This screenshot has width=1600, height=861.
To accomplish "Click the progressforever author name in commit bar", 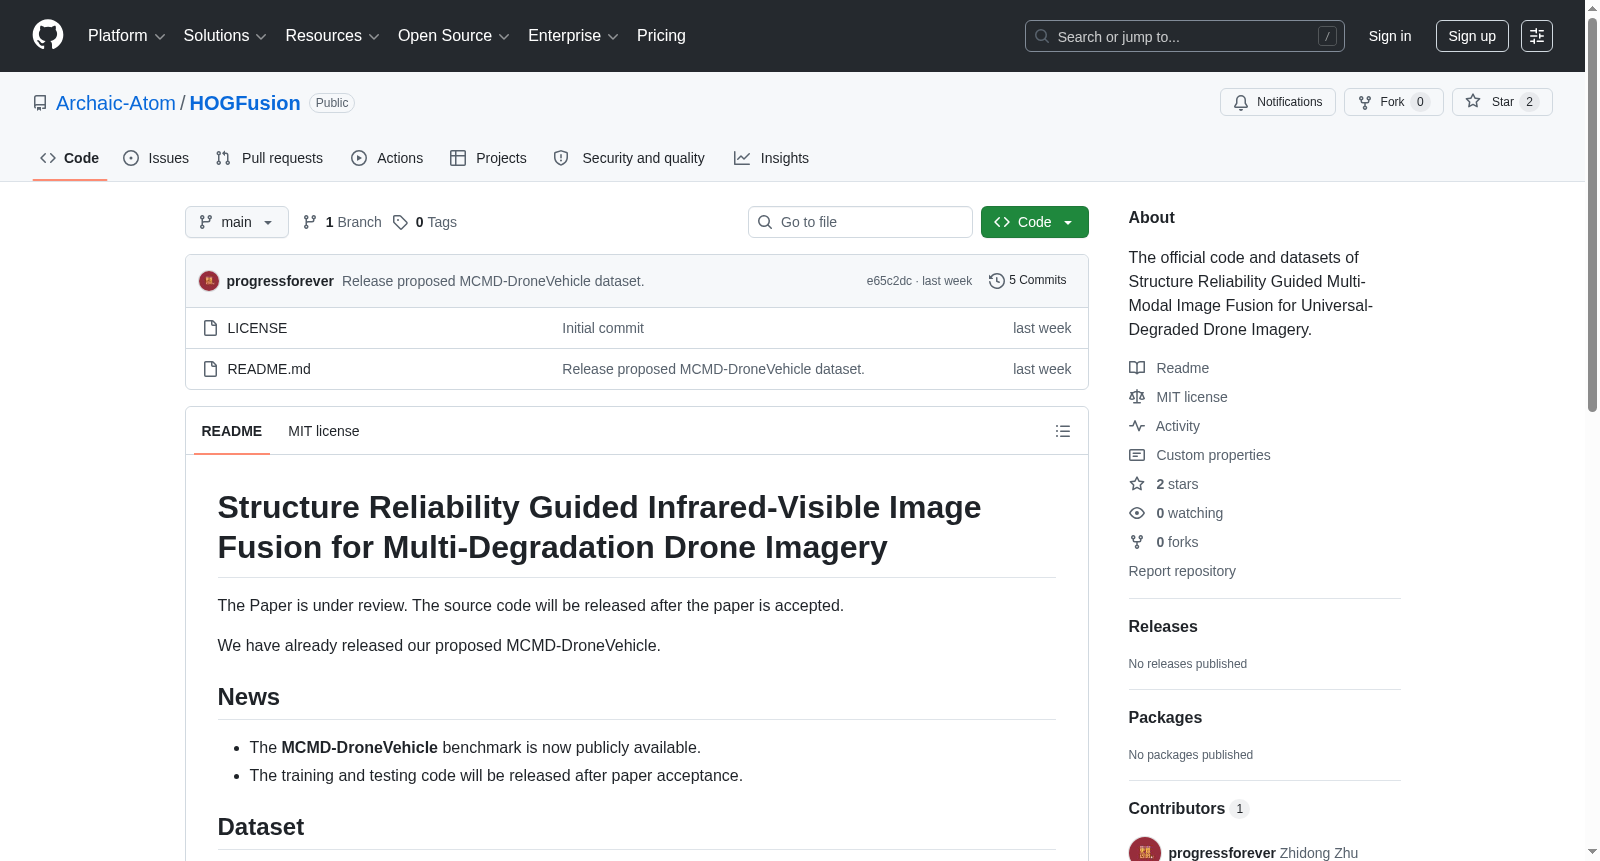I will (280, 281).
